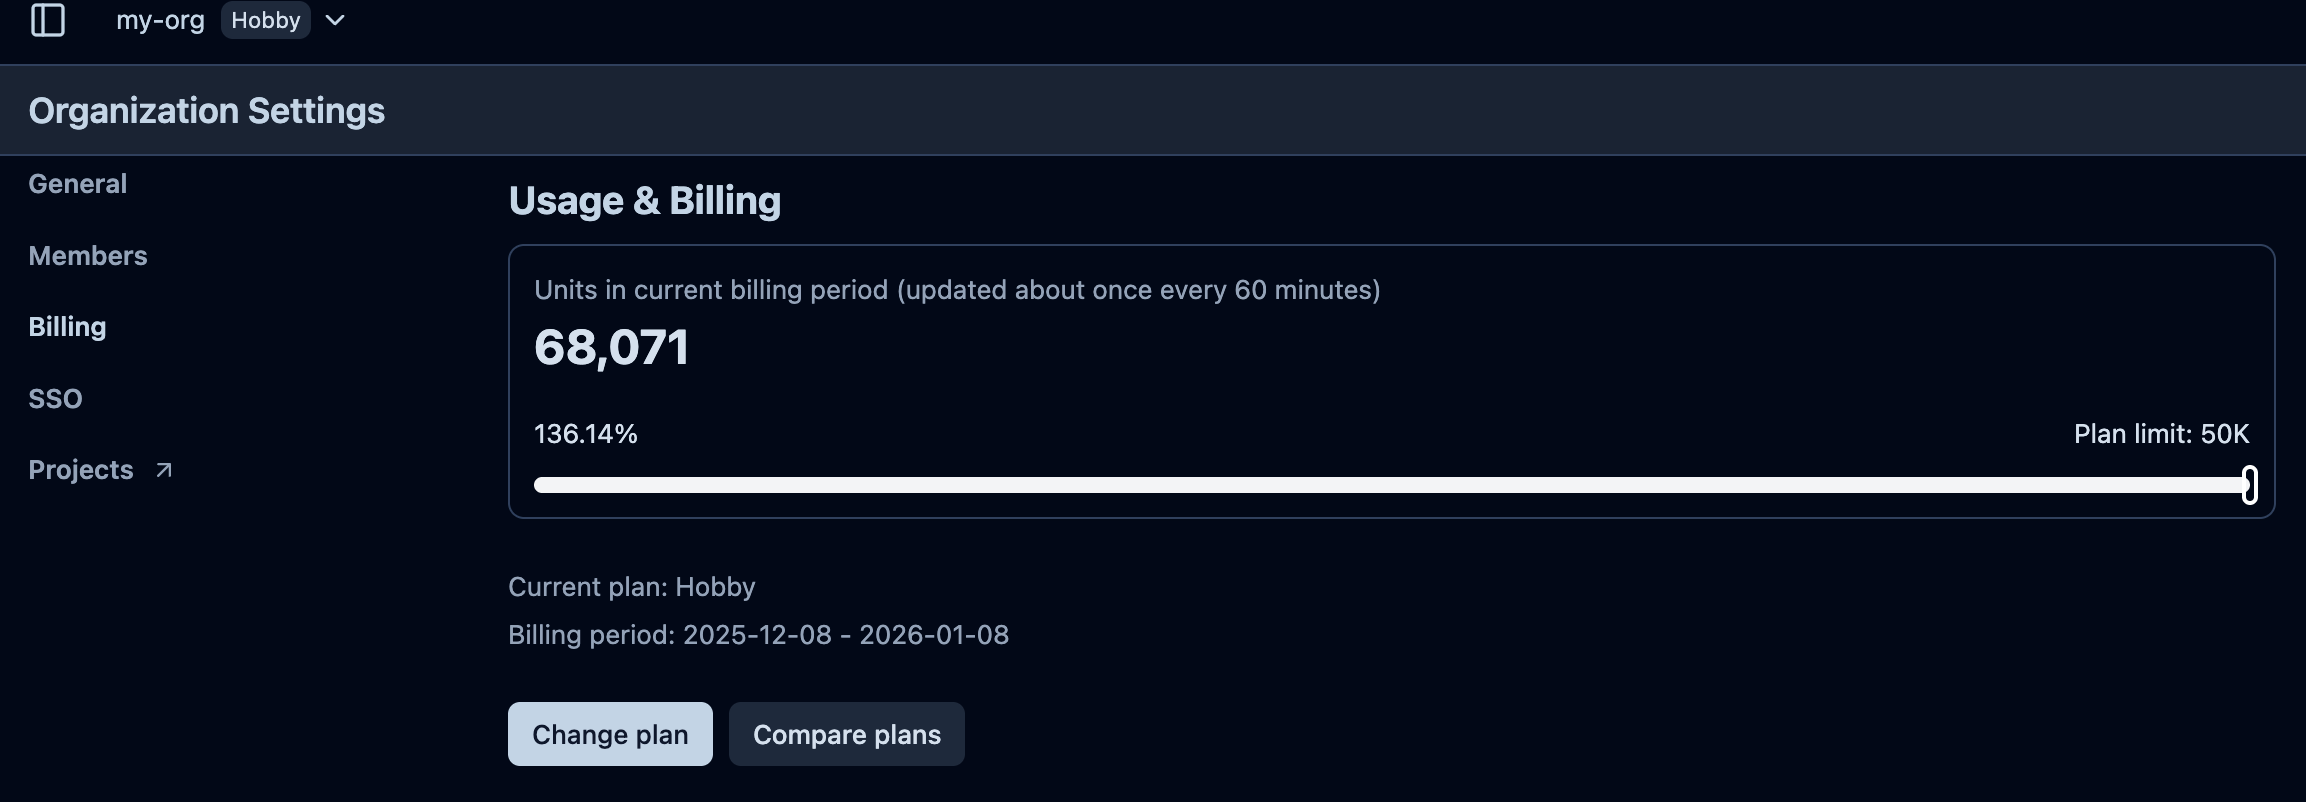
Task: Toggle the sidebar panel icon
Action: [x=48, y=20]
